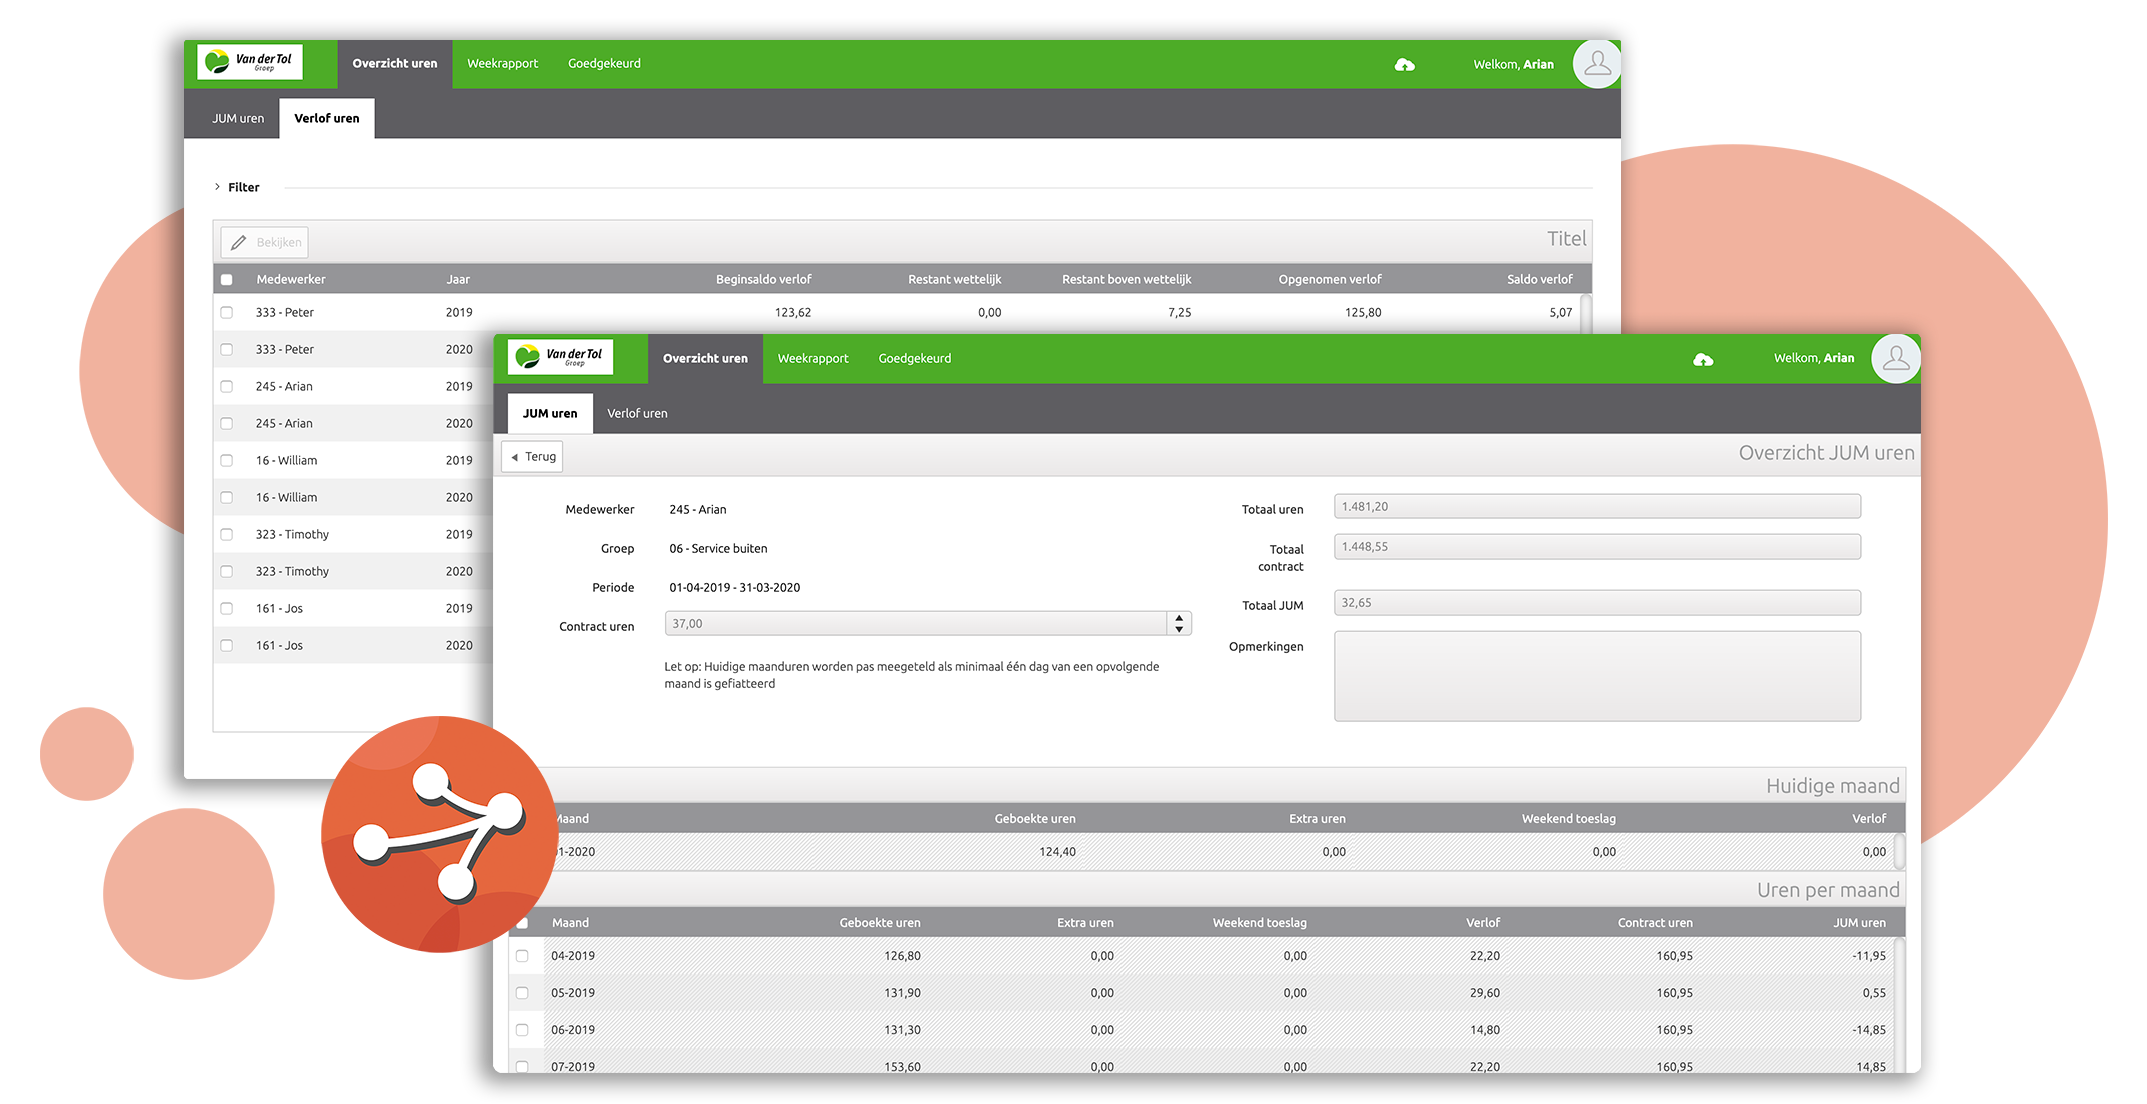Click Contract uren spinner arrows
This screenshot has width=2147, height=1104.
1179,624
